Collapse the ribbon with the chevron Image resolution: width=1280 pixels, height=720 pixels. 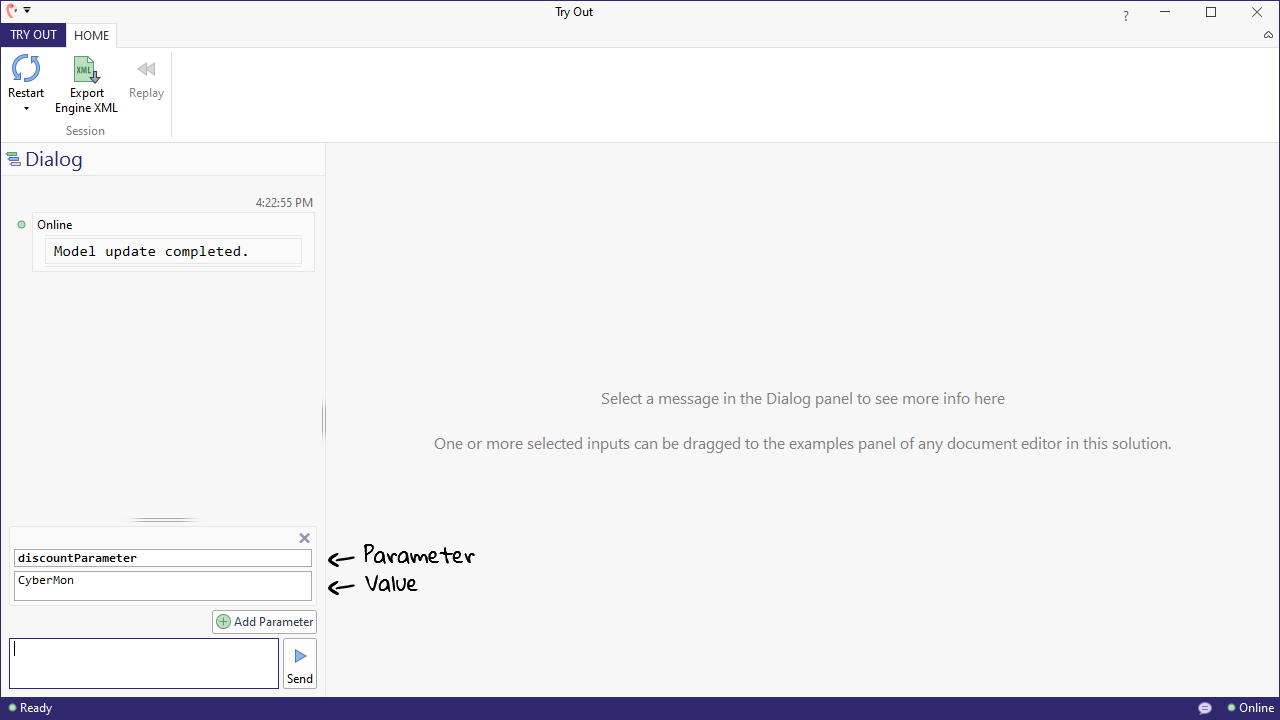click(x=1268, y=35)
